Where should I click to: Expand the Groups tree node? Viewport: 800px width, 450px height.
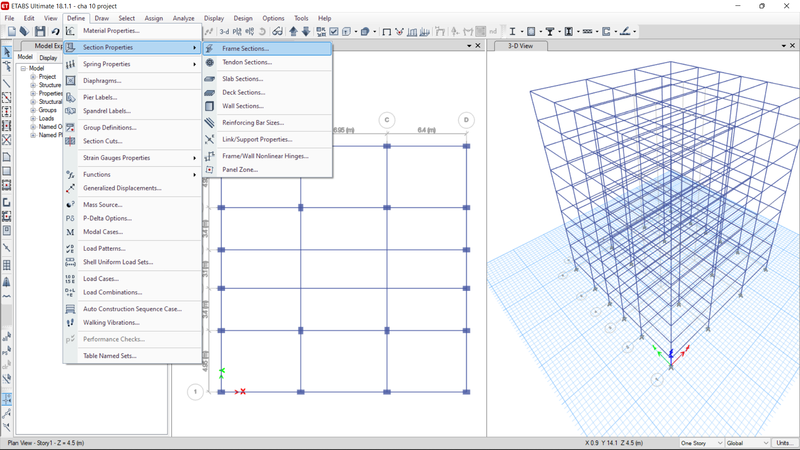33,110
